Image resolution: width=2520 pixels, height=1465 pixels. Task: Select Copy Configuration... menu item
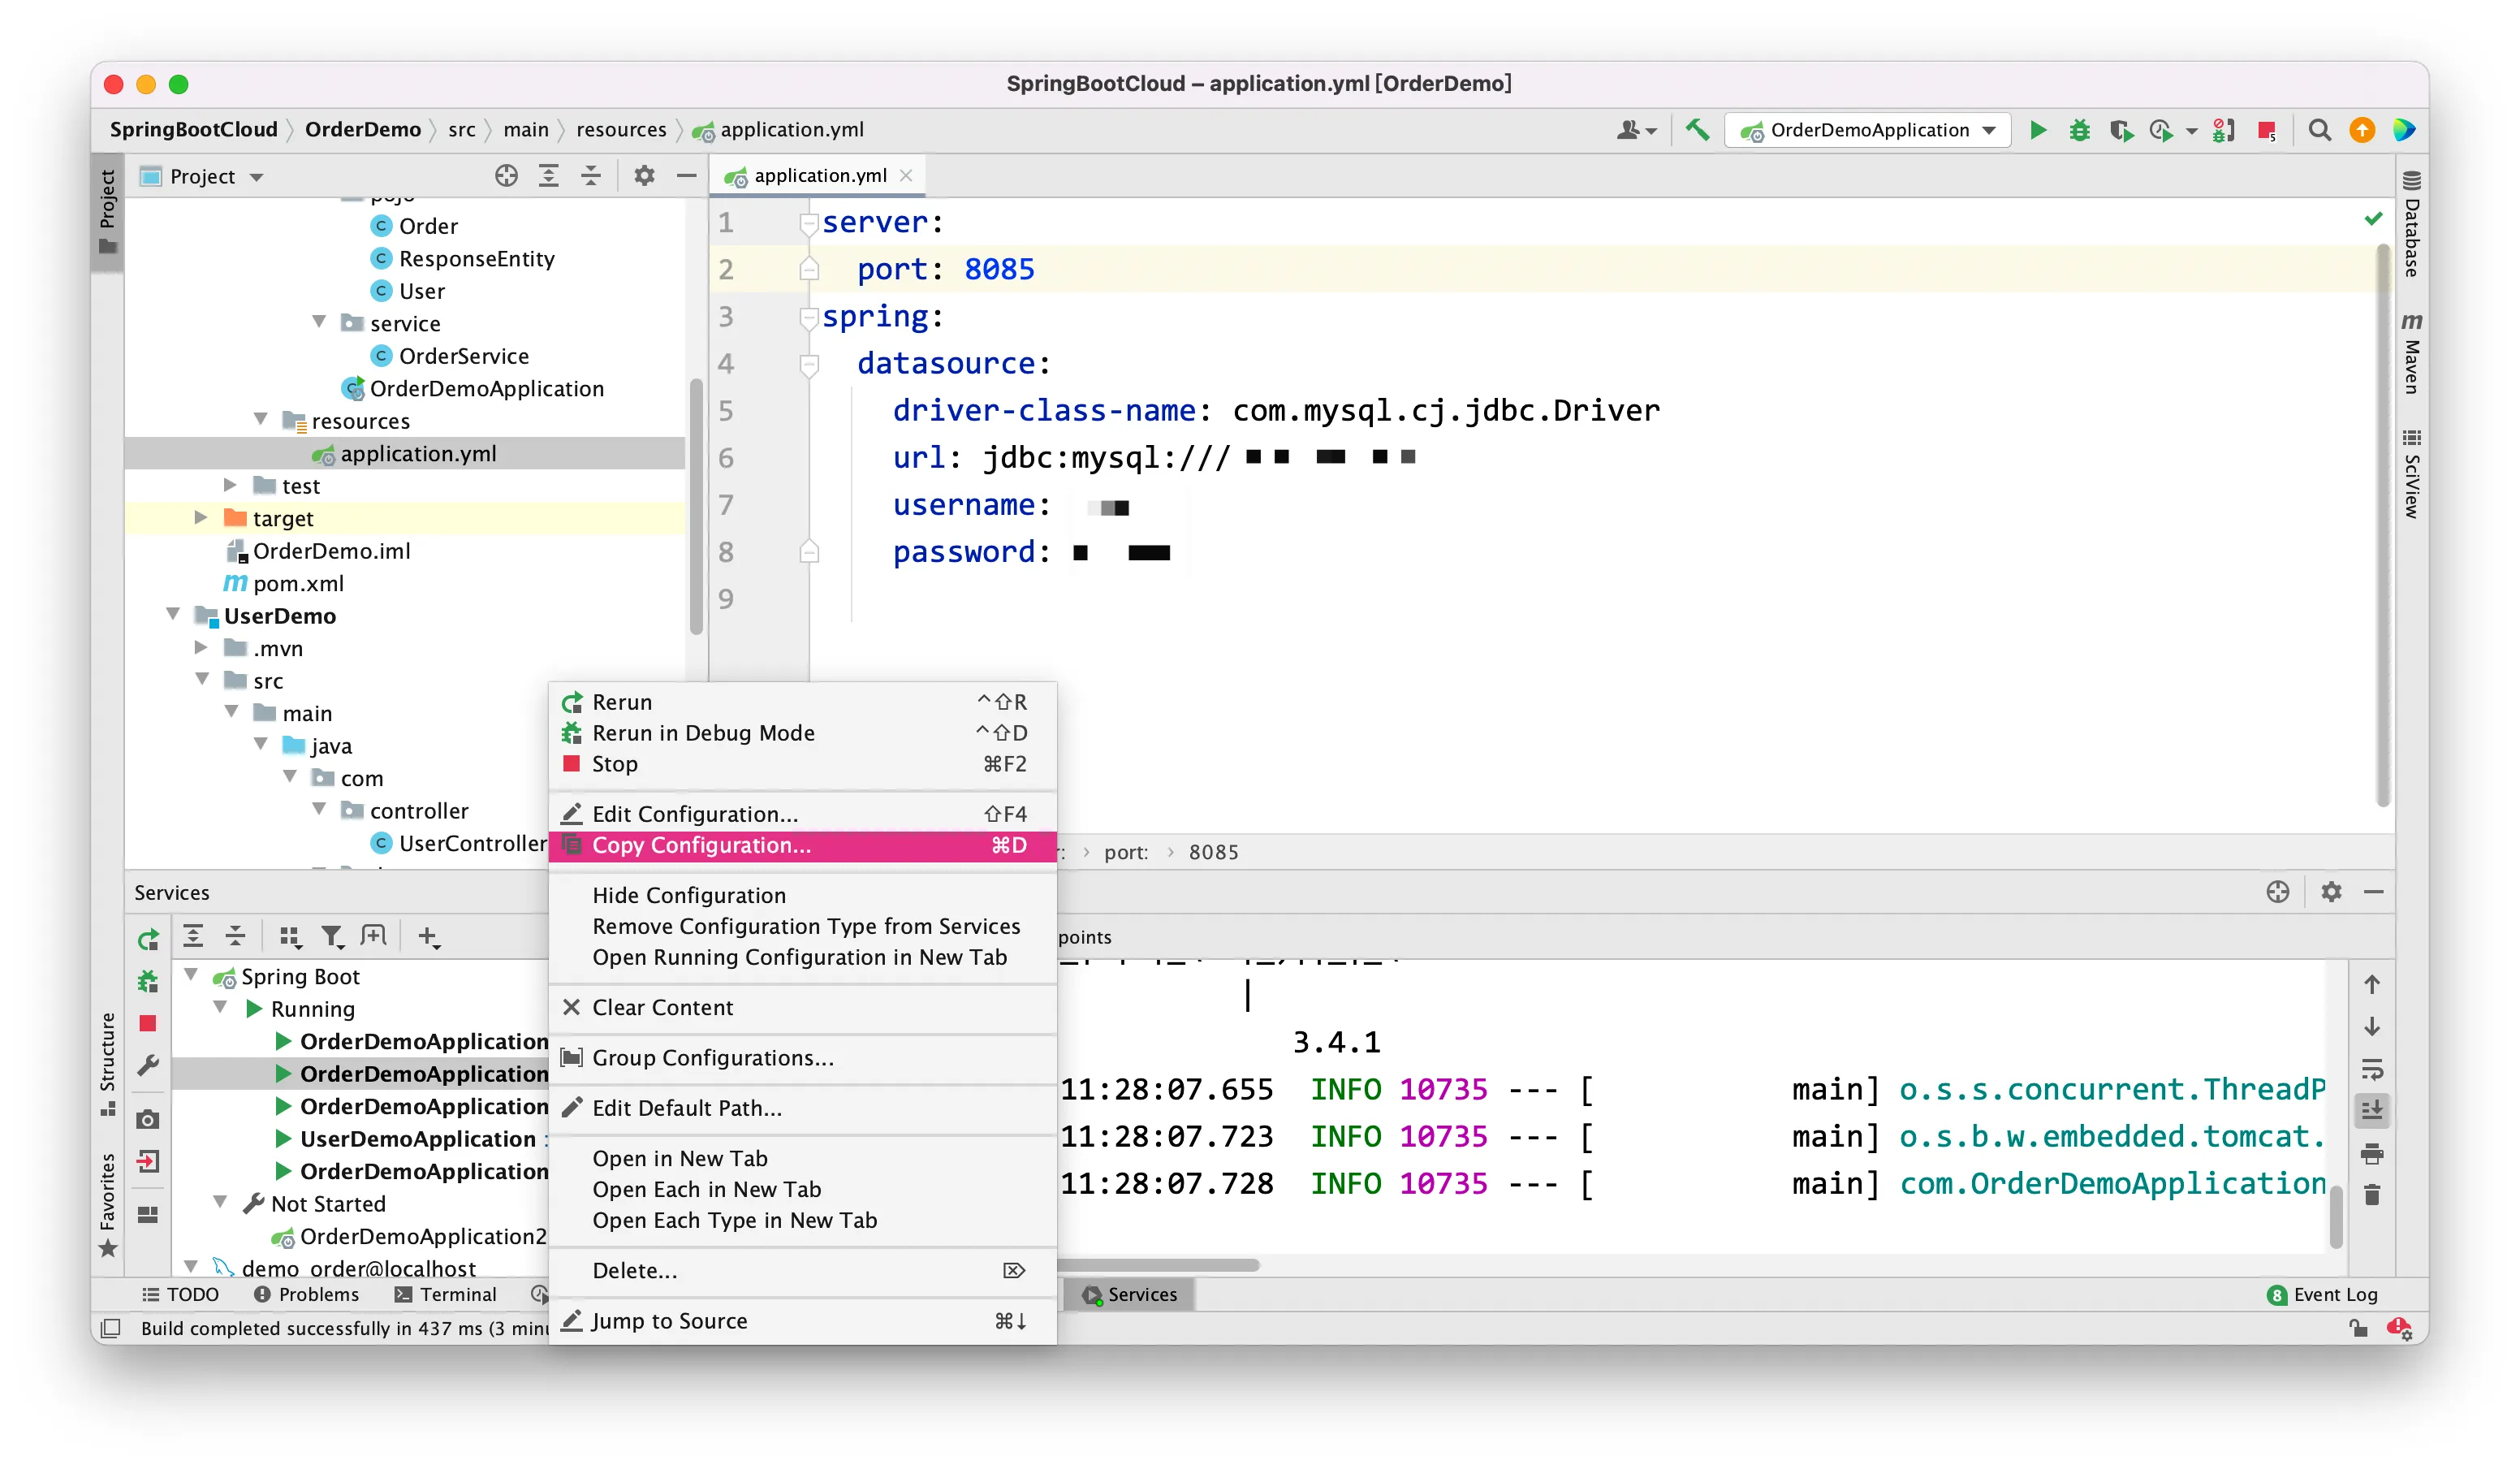tap(802, 846)
